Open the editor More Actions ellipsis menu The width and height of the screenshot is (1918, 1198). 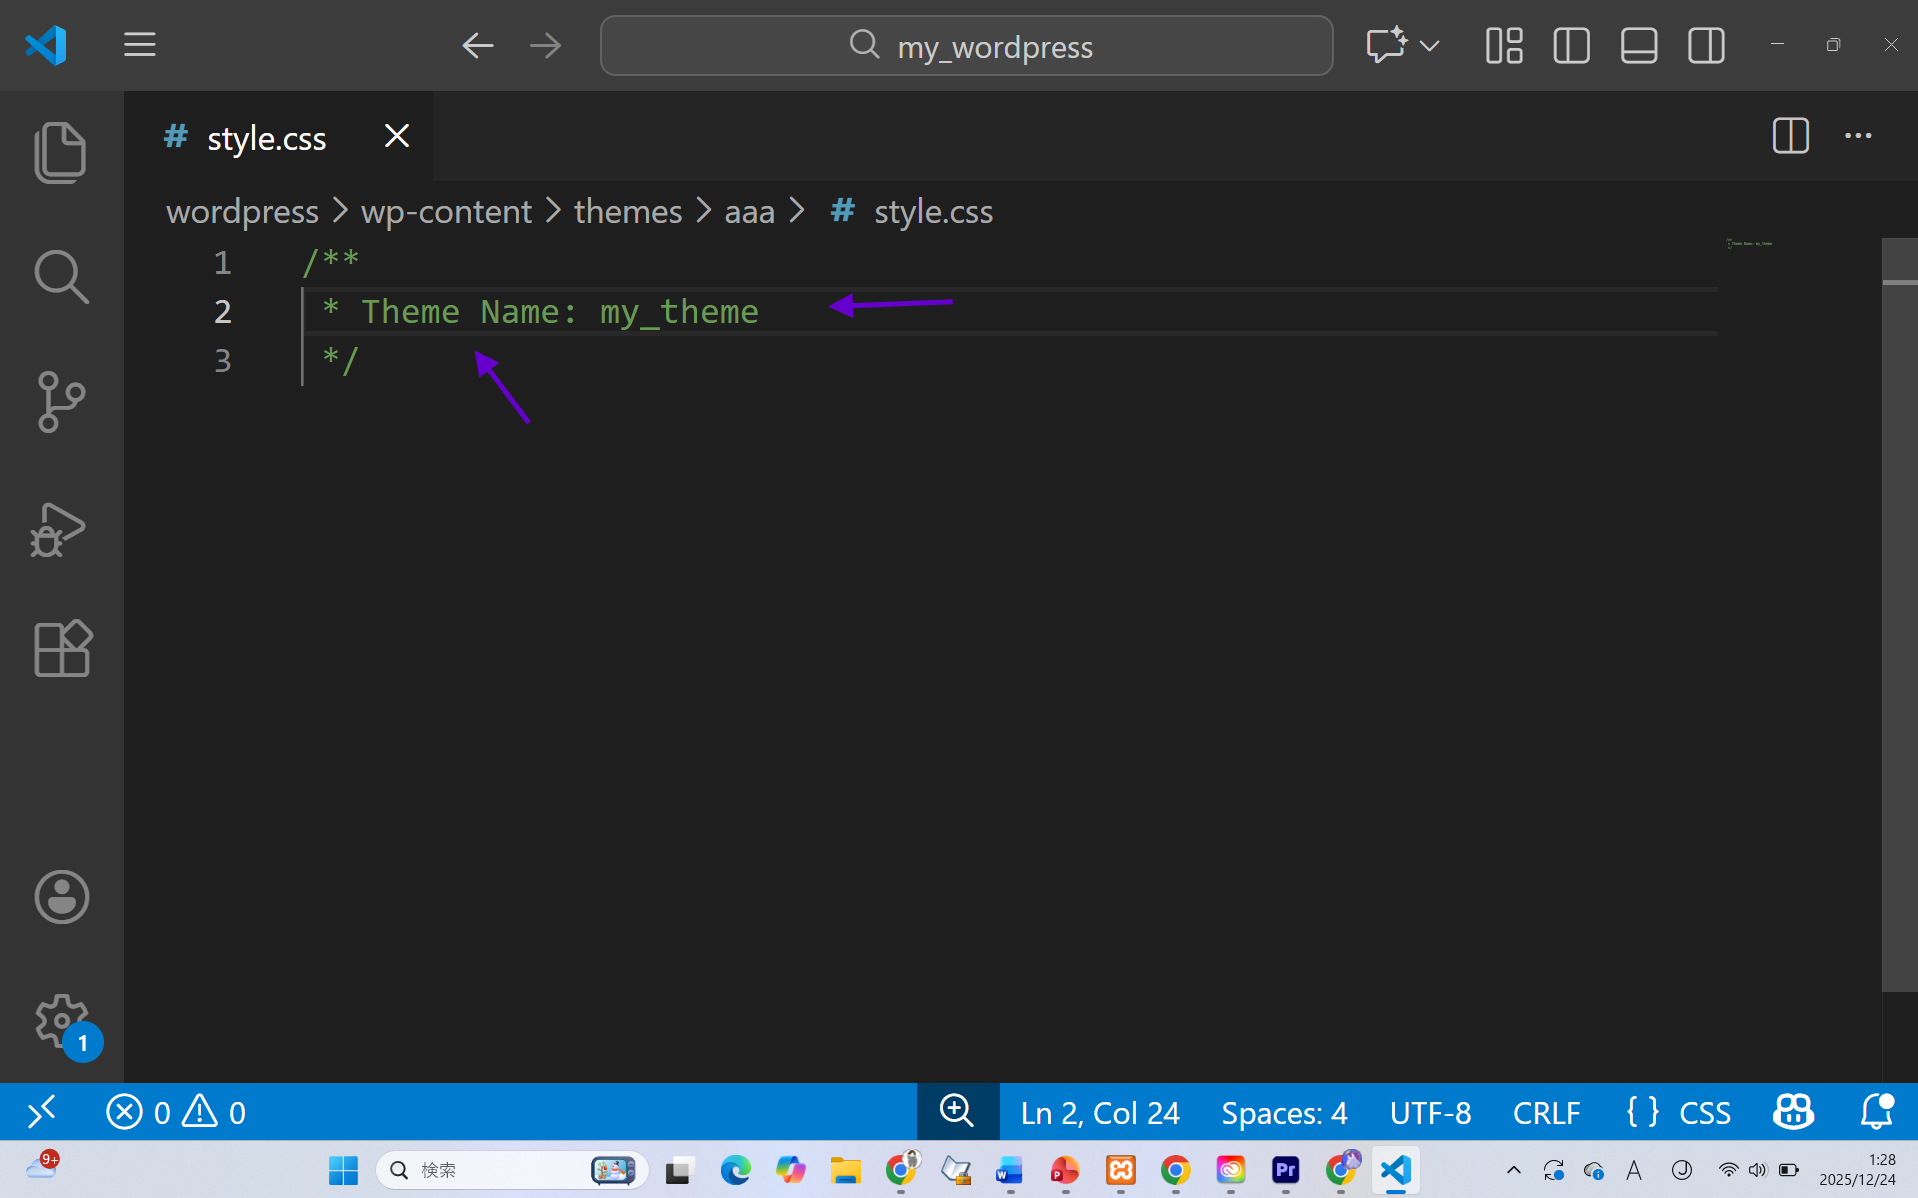pyautogui.click(x=1857, y=136)
